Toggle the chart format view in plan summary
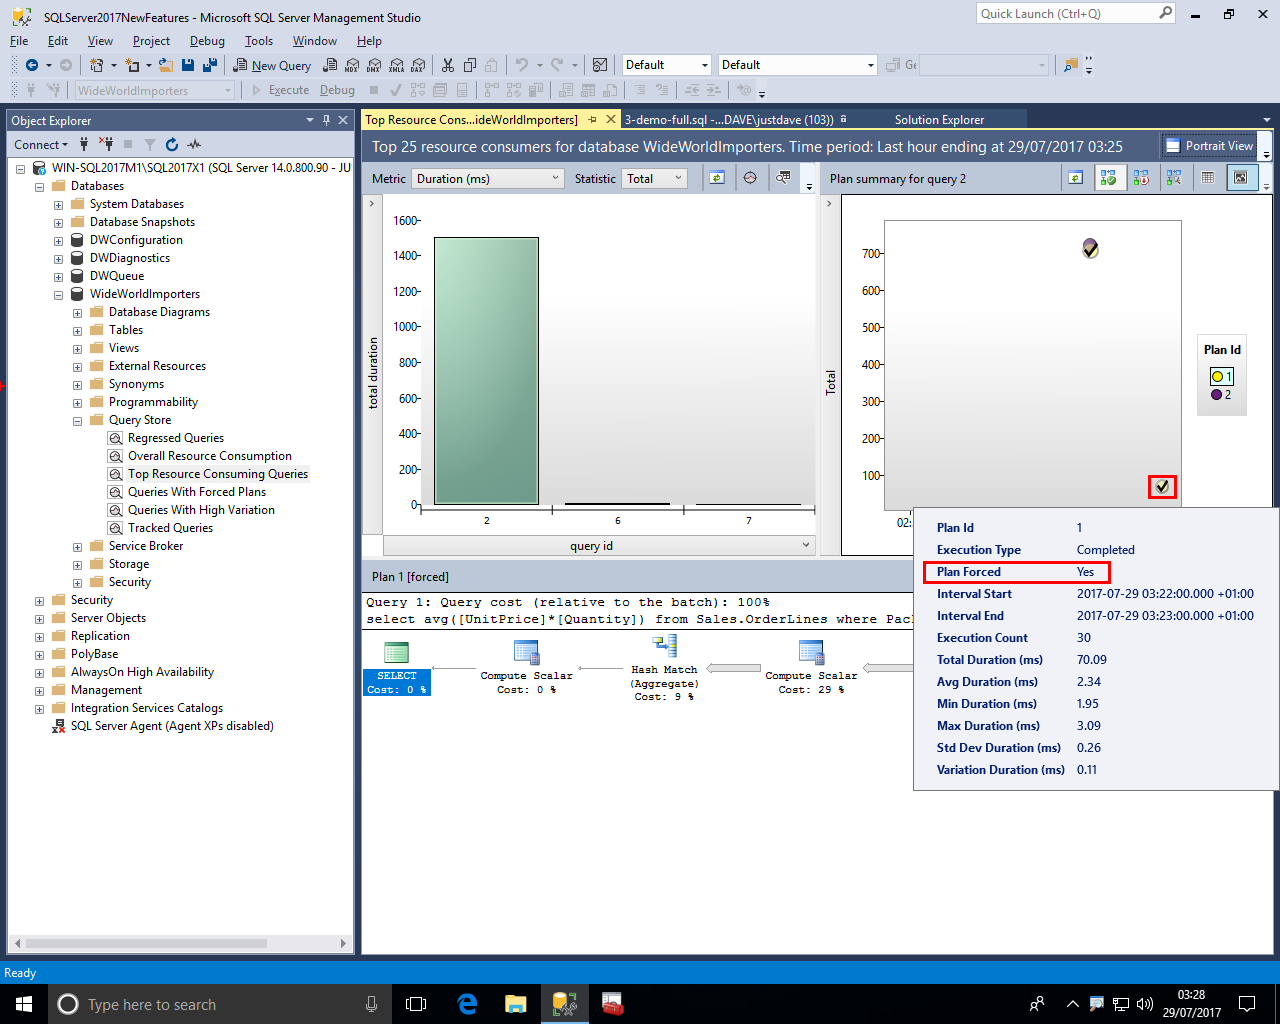 (1241, 178)
